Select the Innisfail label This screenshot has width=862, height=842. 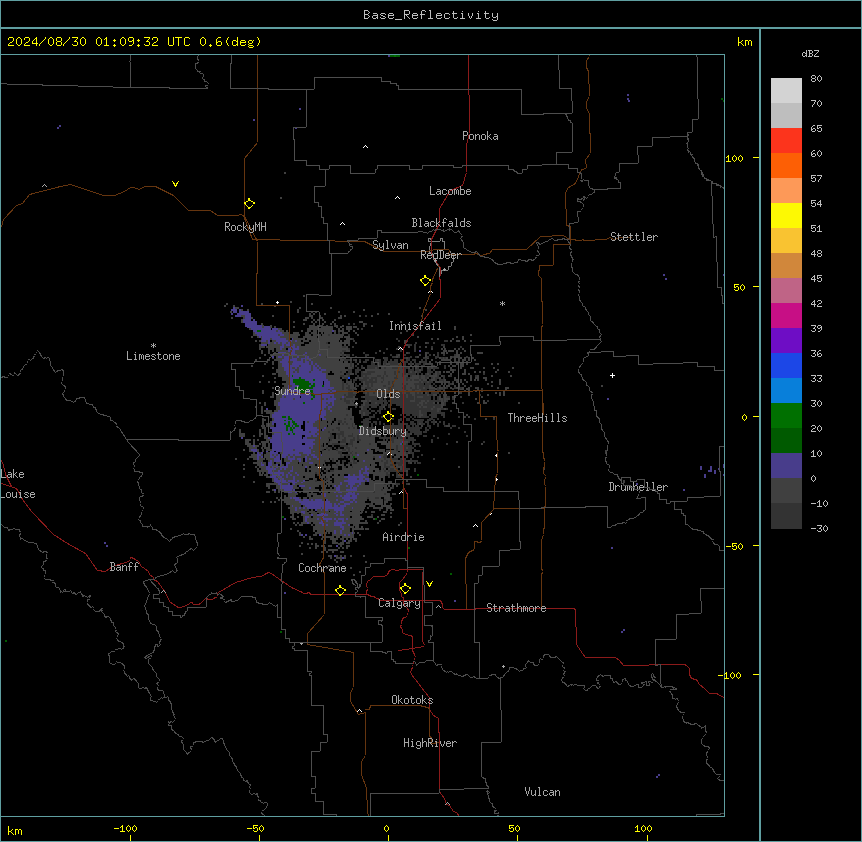click(x=415, y=326)
